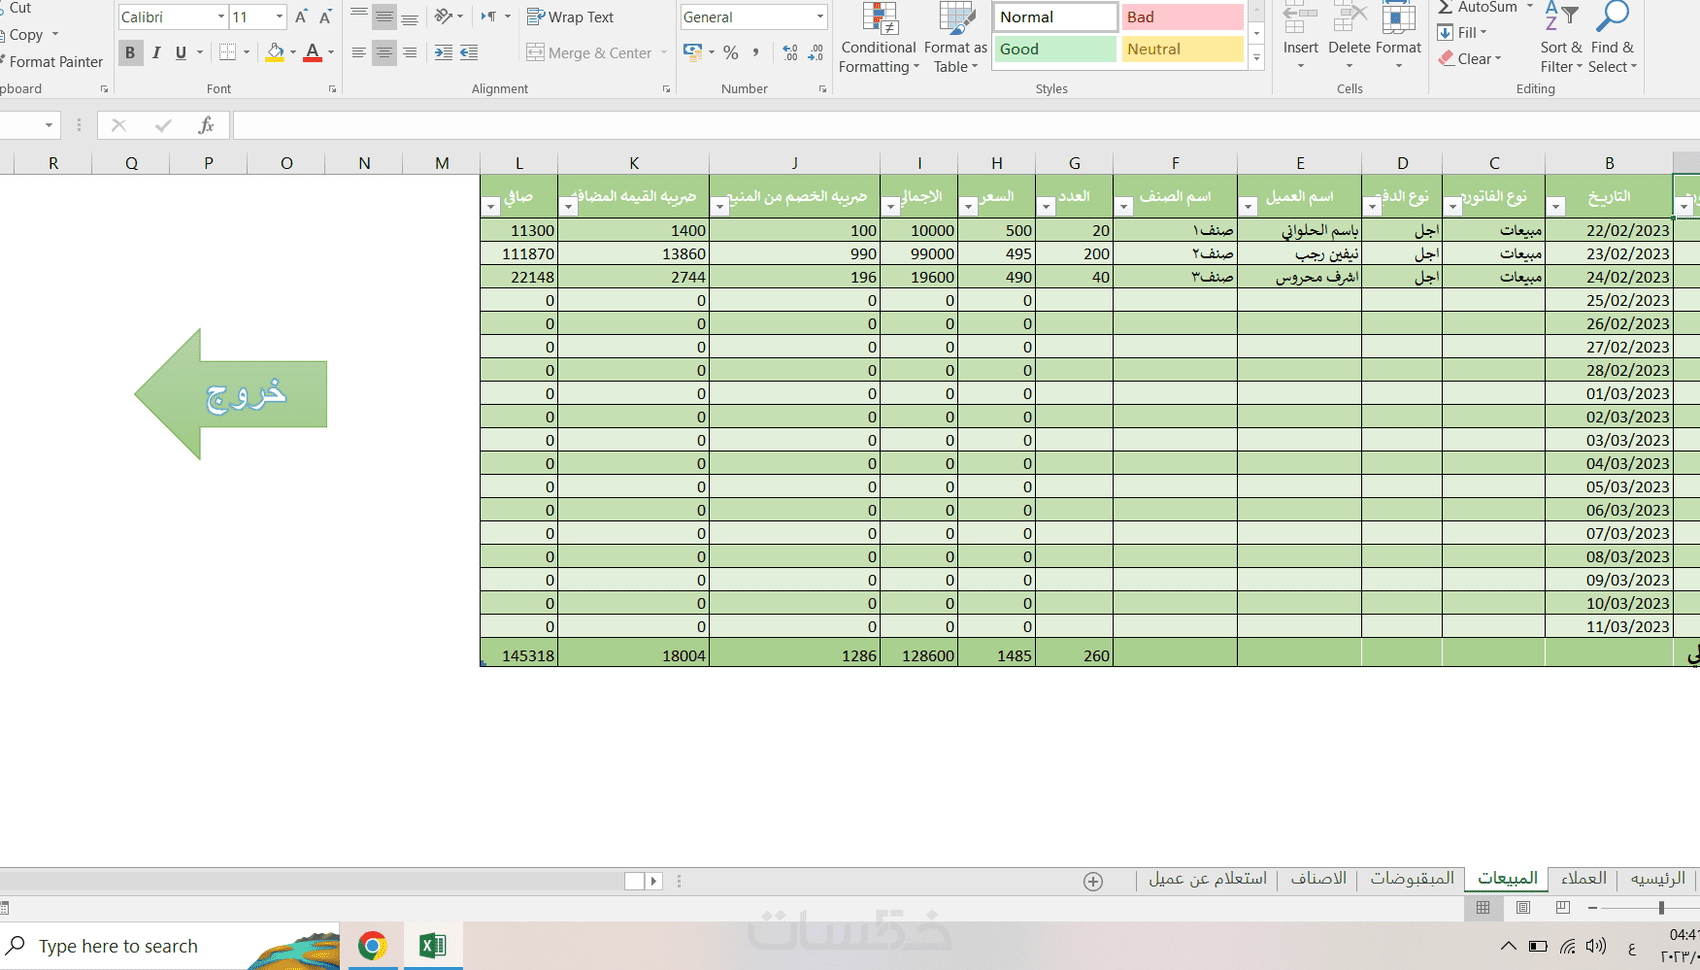Apply the Accounting number format

692,52
